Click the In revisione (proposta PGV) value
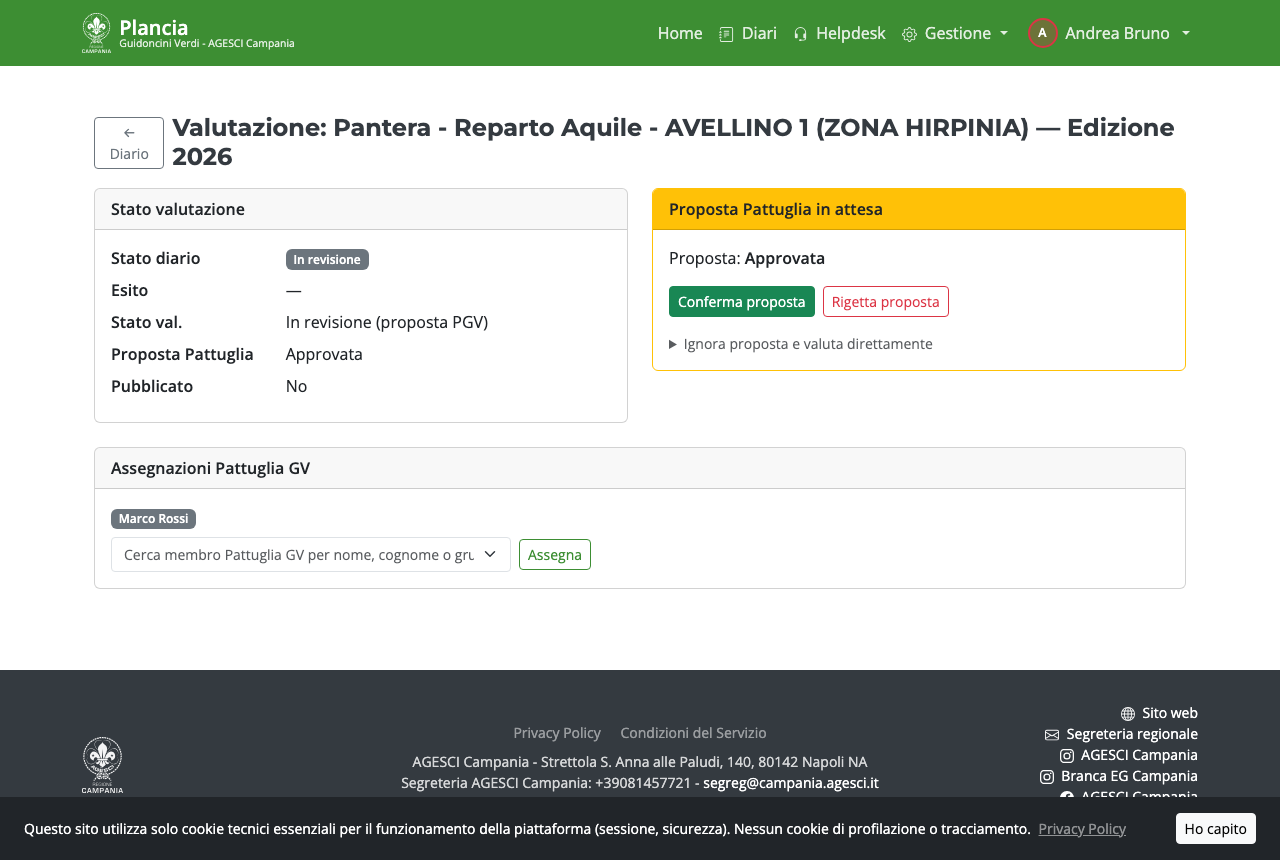Image resolution: width=1280 pixels, height=860 pixels. (x=387, y=322)
